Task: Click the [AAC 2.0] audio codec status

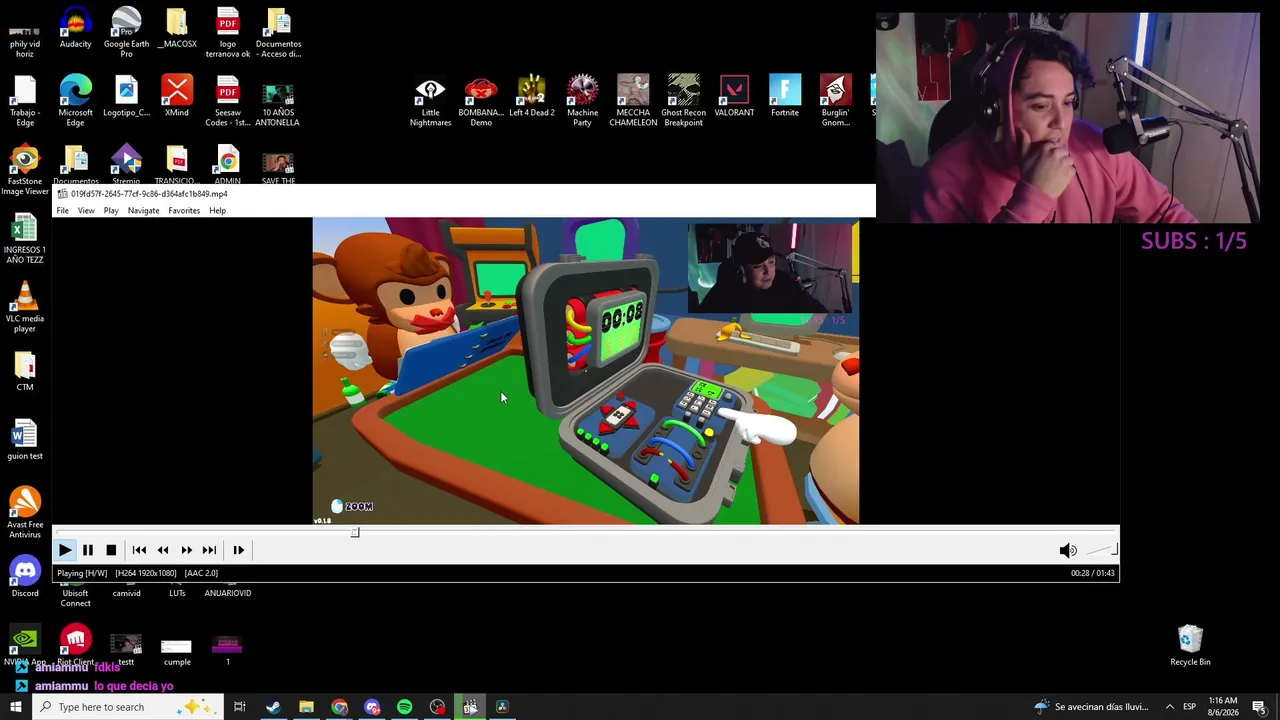Action: pyautogui.click(x=201, y=573)
